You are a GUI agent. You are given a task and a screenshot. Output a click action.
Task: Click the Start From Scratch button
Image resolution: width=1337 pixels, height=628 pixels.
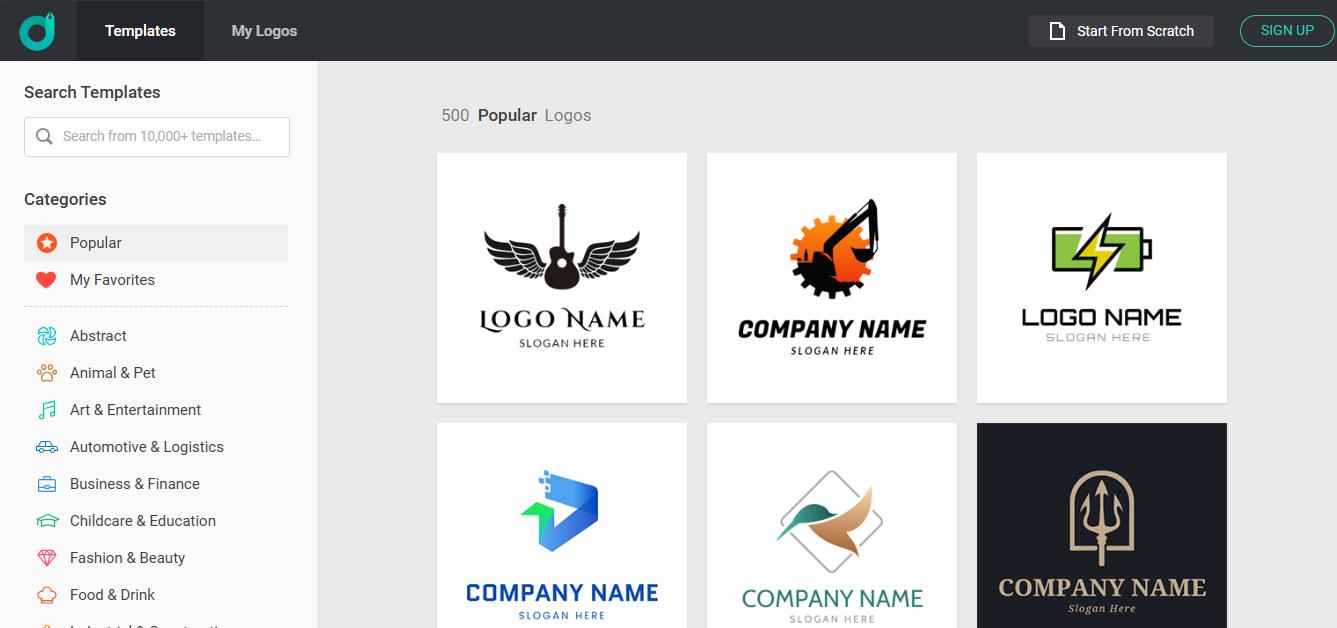click(x=1121, y=31)
